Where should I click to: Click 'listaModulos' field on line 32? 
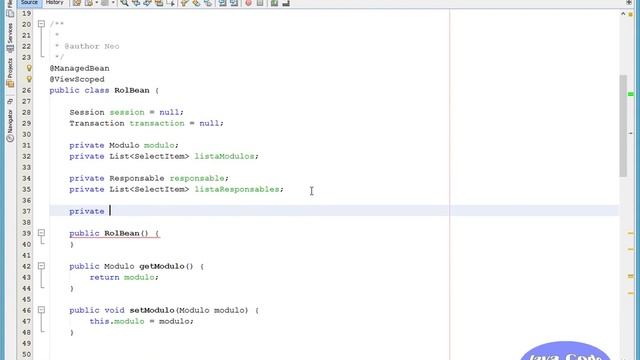pos(224,156)
